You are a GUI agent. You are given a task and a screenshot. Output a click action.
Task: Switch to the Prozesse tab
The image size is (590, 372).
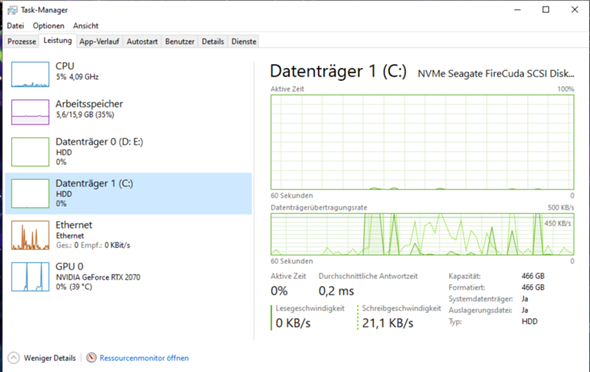click(22, 41)
